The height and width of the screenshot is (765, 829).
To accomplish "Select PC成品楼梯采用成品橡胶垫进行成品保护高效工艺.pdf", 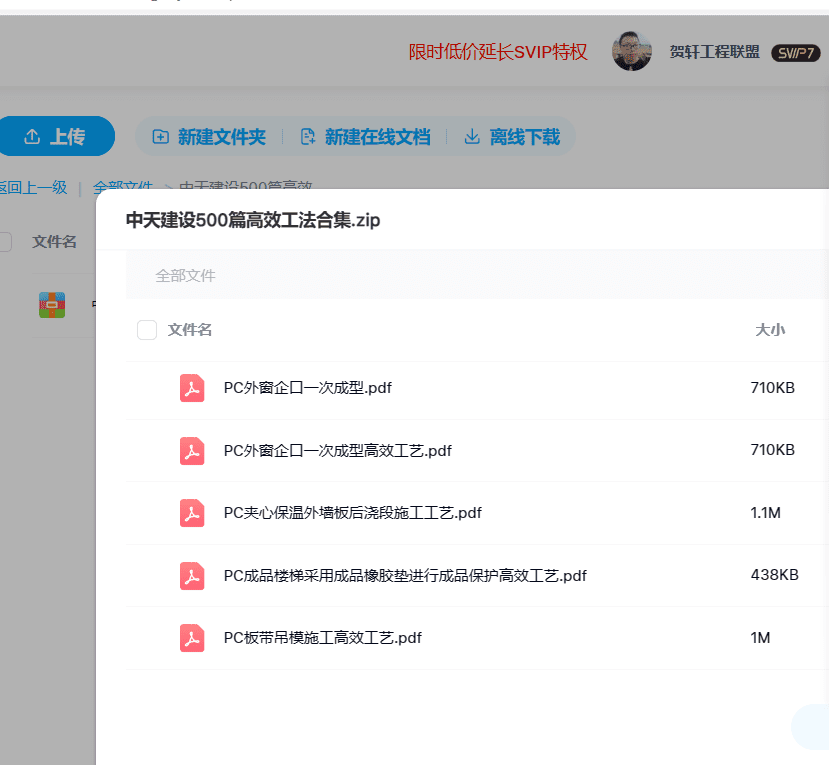I will 406,576.
